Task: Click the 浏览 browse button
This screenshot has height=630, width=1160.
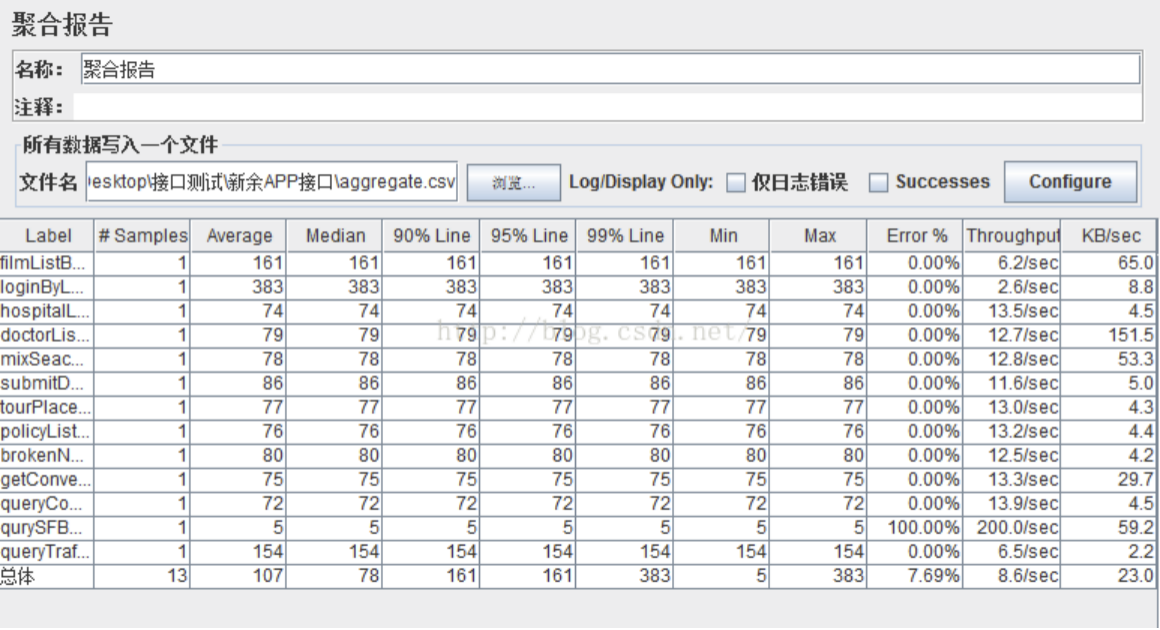Action: [513, 183]
